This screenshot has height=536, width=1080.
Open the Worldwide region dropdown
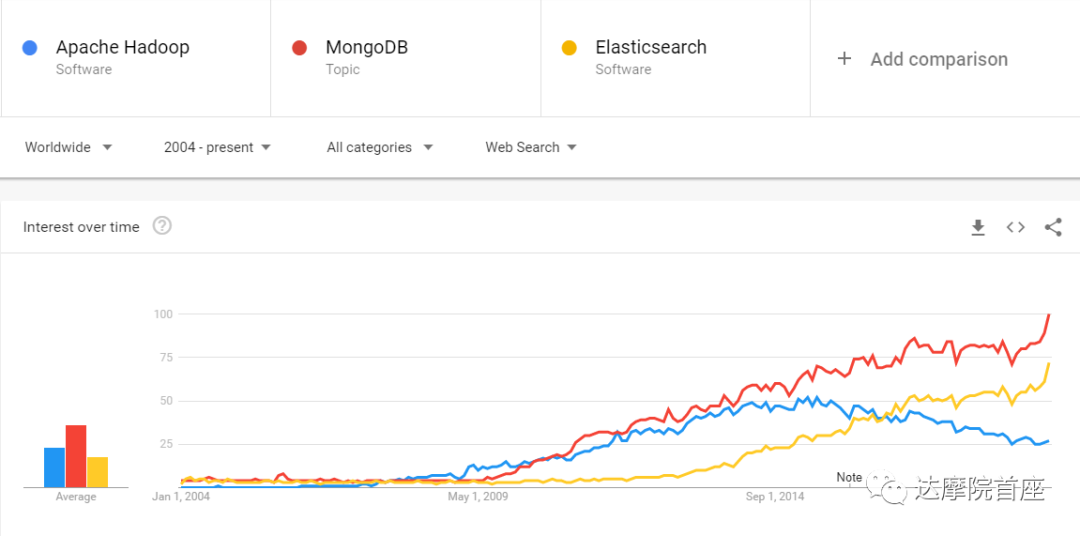click(x=68, y=147)
